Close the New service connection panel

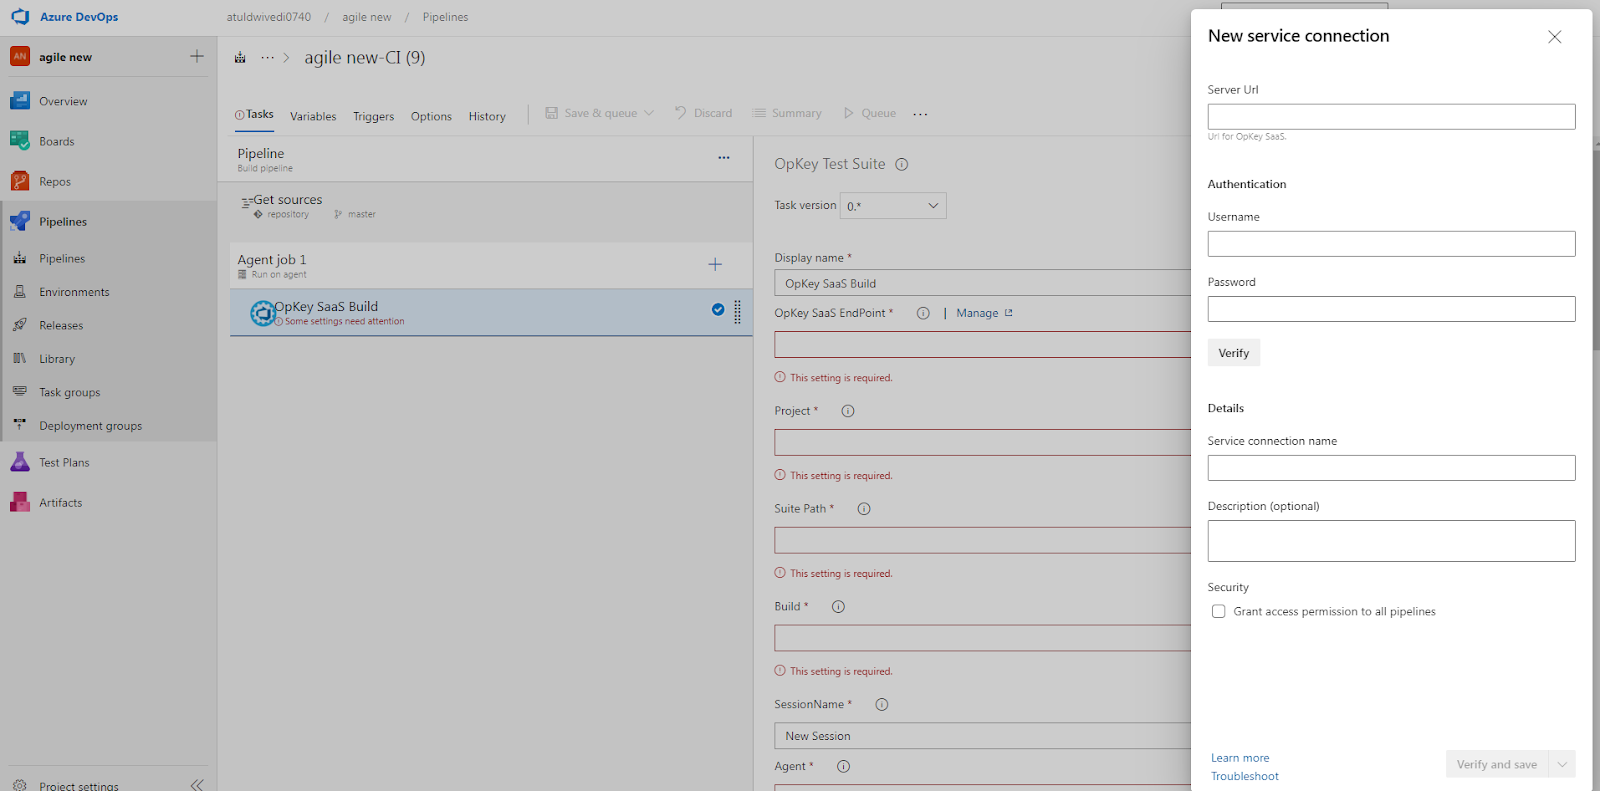tap(1555, 37)
